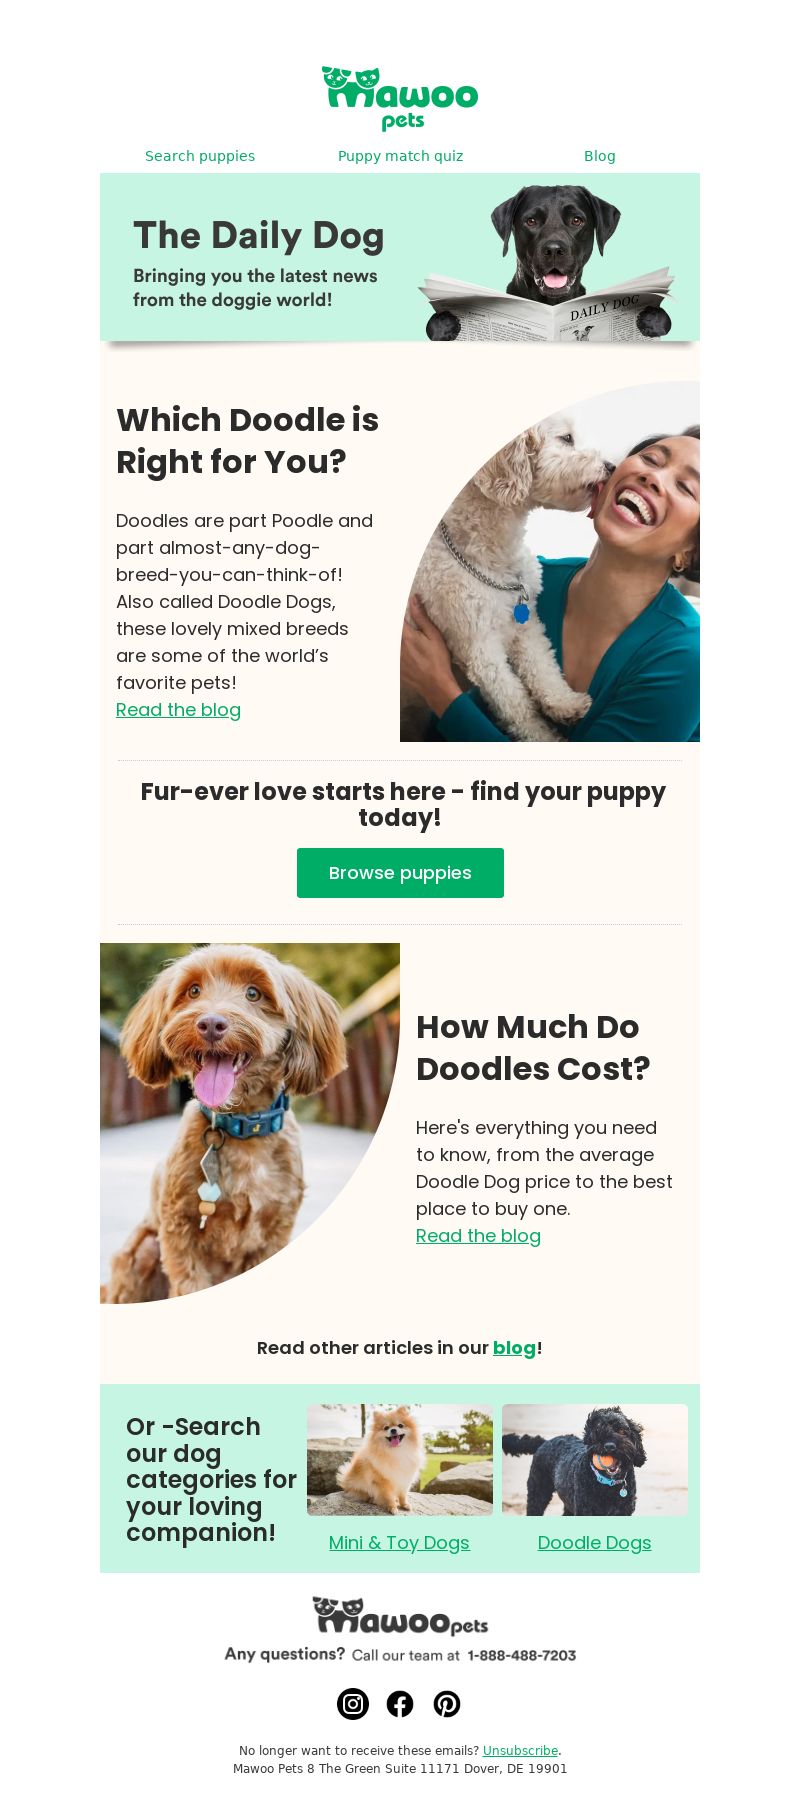Click the brown doodle puppy photo
The width and height of the screenshot is (800, 1817).
[250, 1123]
